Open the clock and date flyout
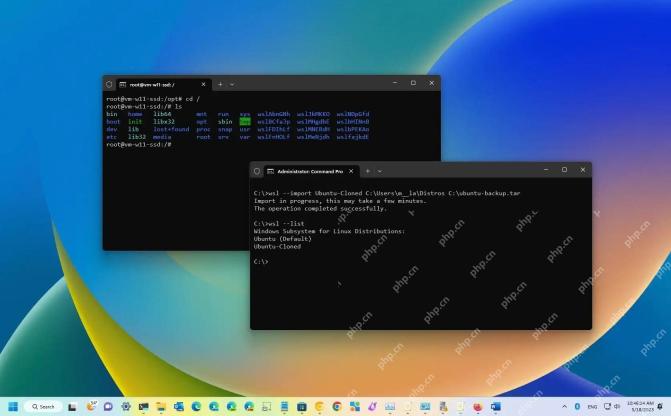This screenshot has width=671, height=416. 640,406
